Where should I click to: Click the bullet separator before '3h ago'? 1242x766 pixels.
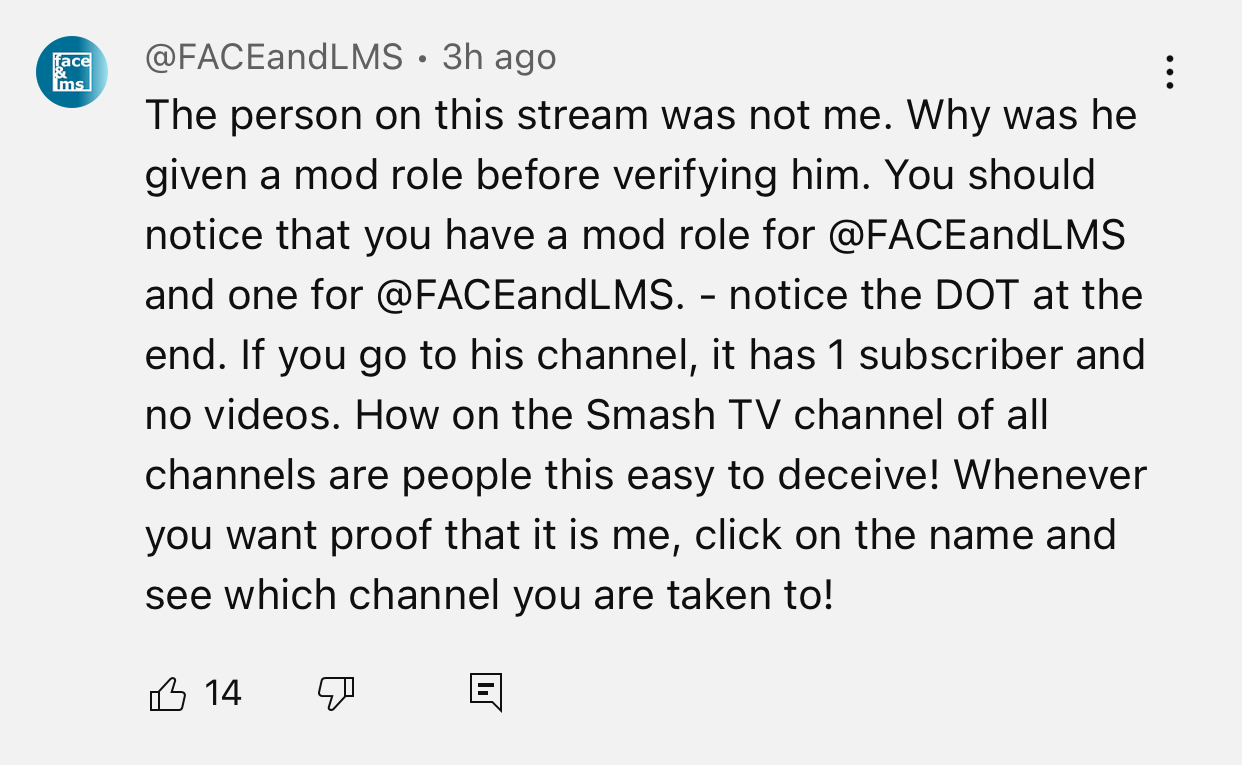tap(423, 60)
